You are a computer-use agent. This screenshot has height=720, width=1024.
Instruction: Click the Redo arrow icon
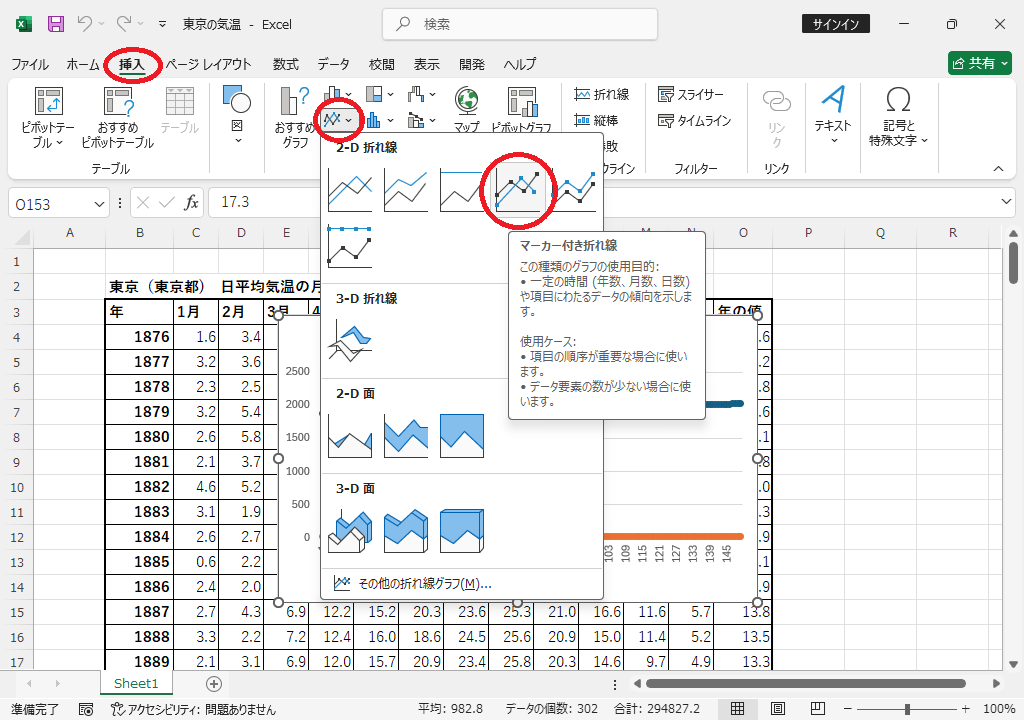123,24
